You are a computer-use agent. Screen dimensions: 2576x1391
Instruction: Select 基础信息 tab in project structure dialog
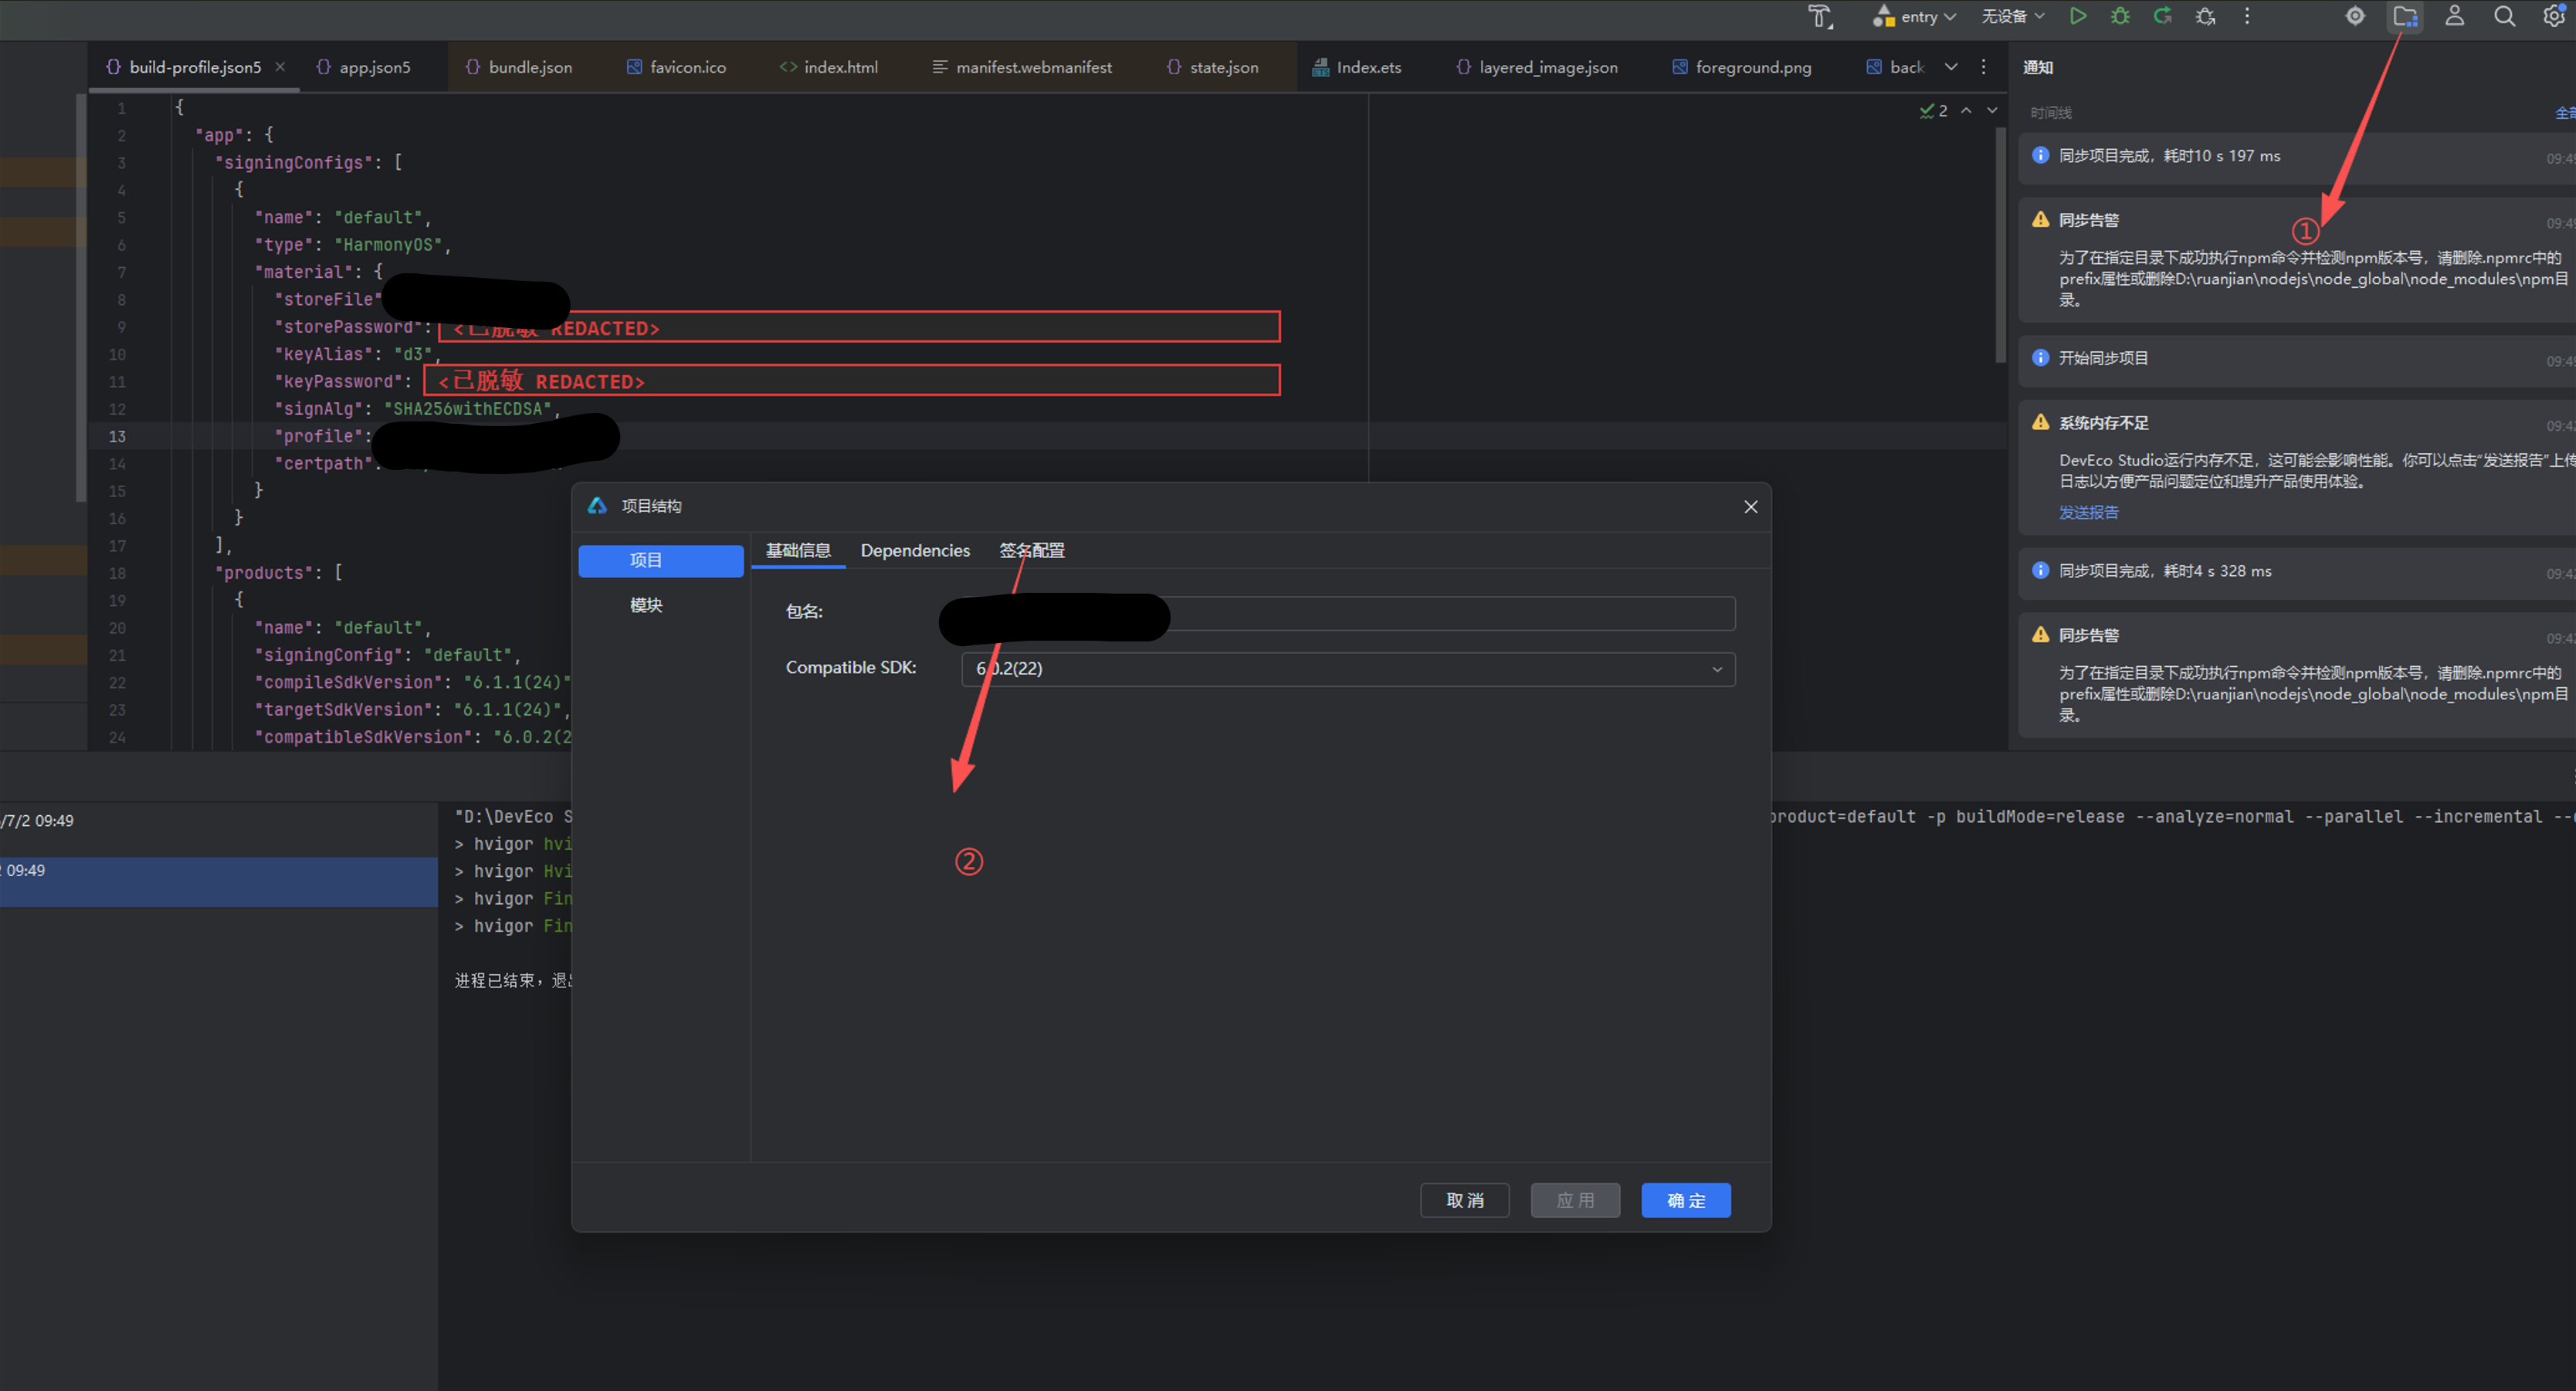click(x=798, y=551)
